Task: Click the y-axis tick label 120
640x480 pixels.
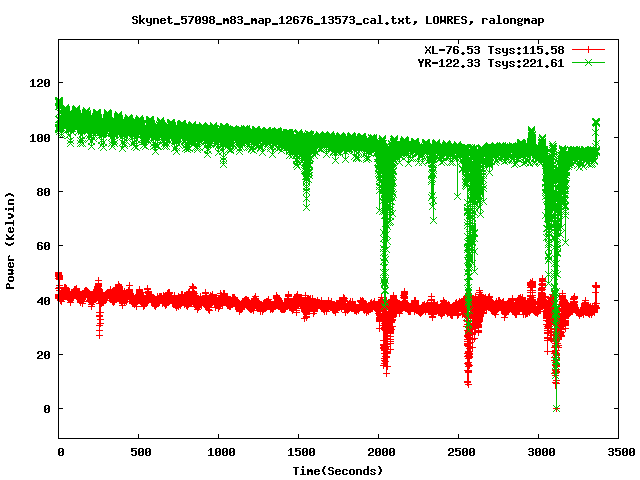Action: pos(40,83)
